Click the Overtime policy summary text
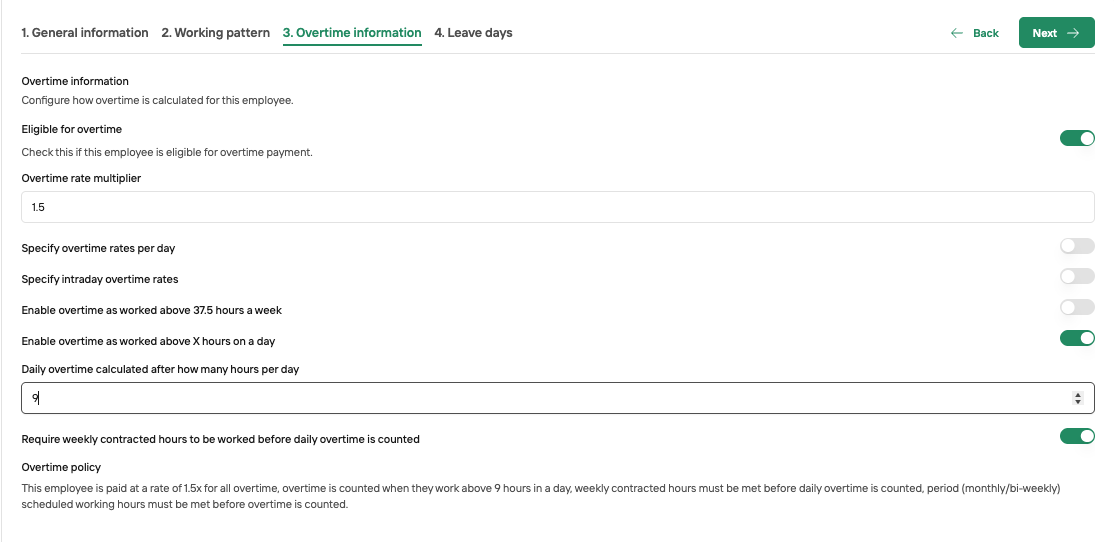 (x=541, y=497)
